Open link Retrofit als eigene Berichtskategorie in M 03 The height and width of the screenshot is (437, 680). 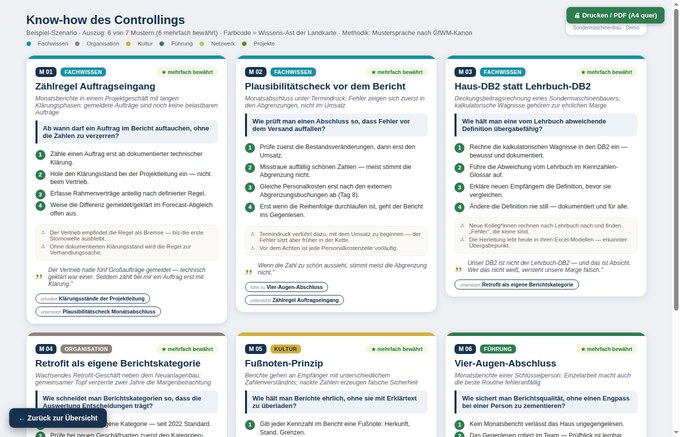point(517,285)
